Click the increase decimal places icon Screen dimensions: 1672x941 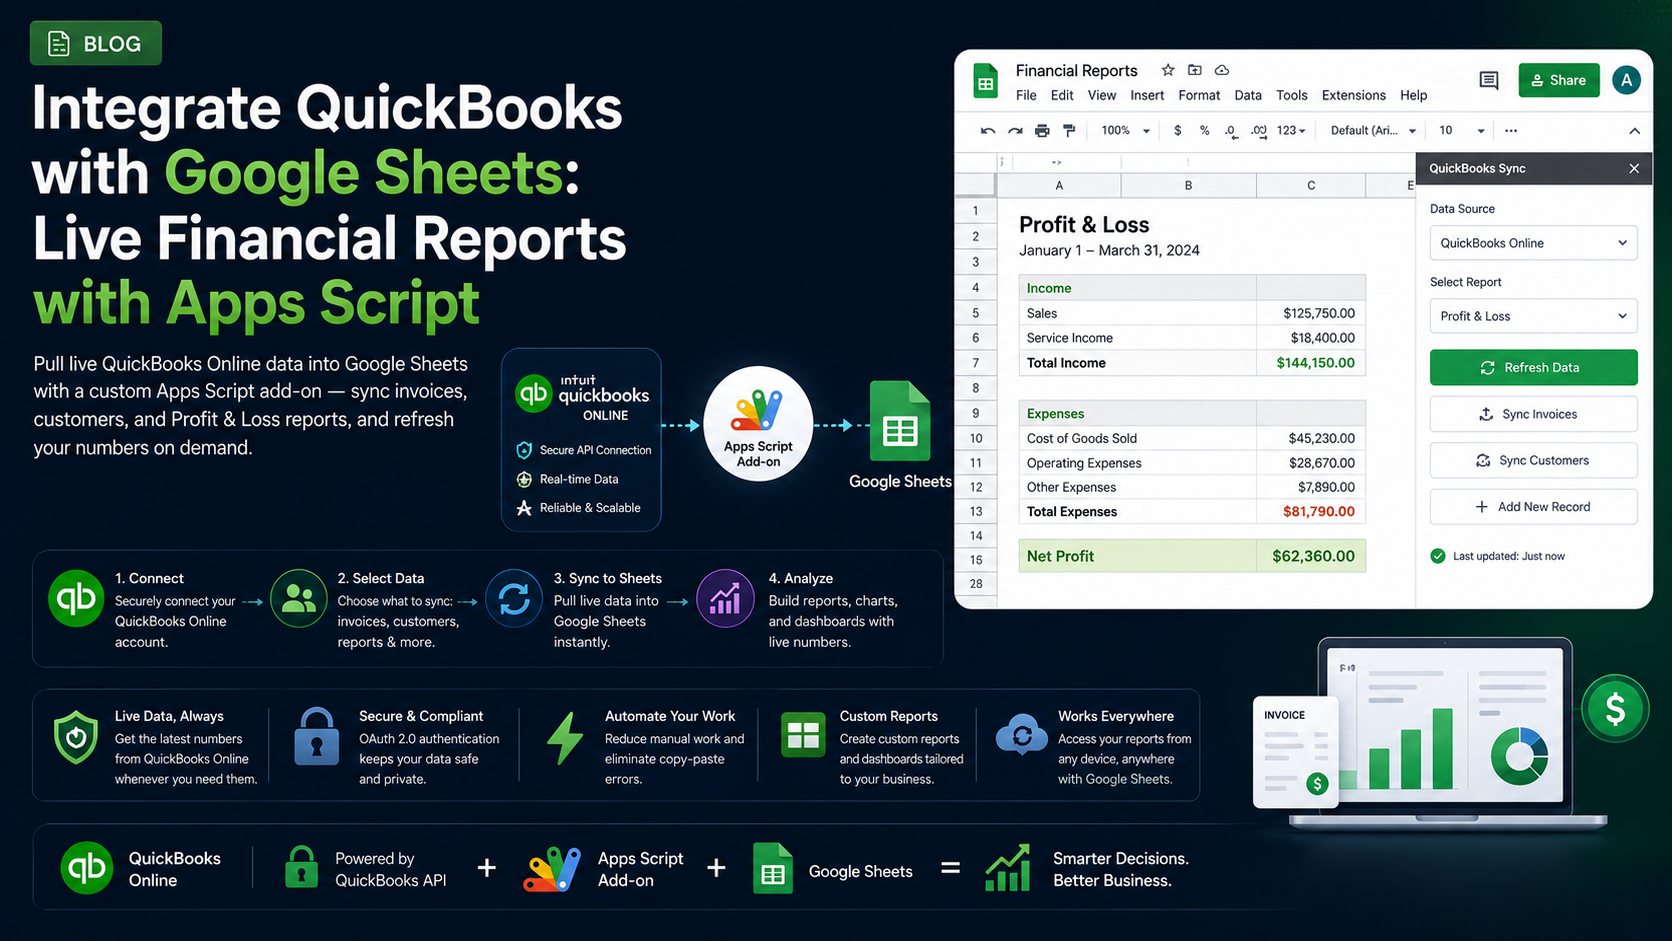click(x=1258, y=131)
